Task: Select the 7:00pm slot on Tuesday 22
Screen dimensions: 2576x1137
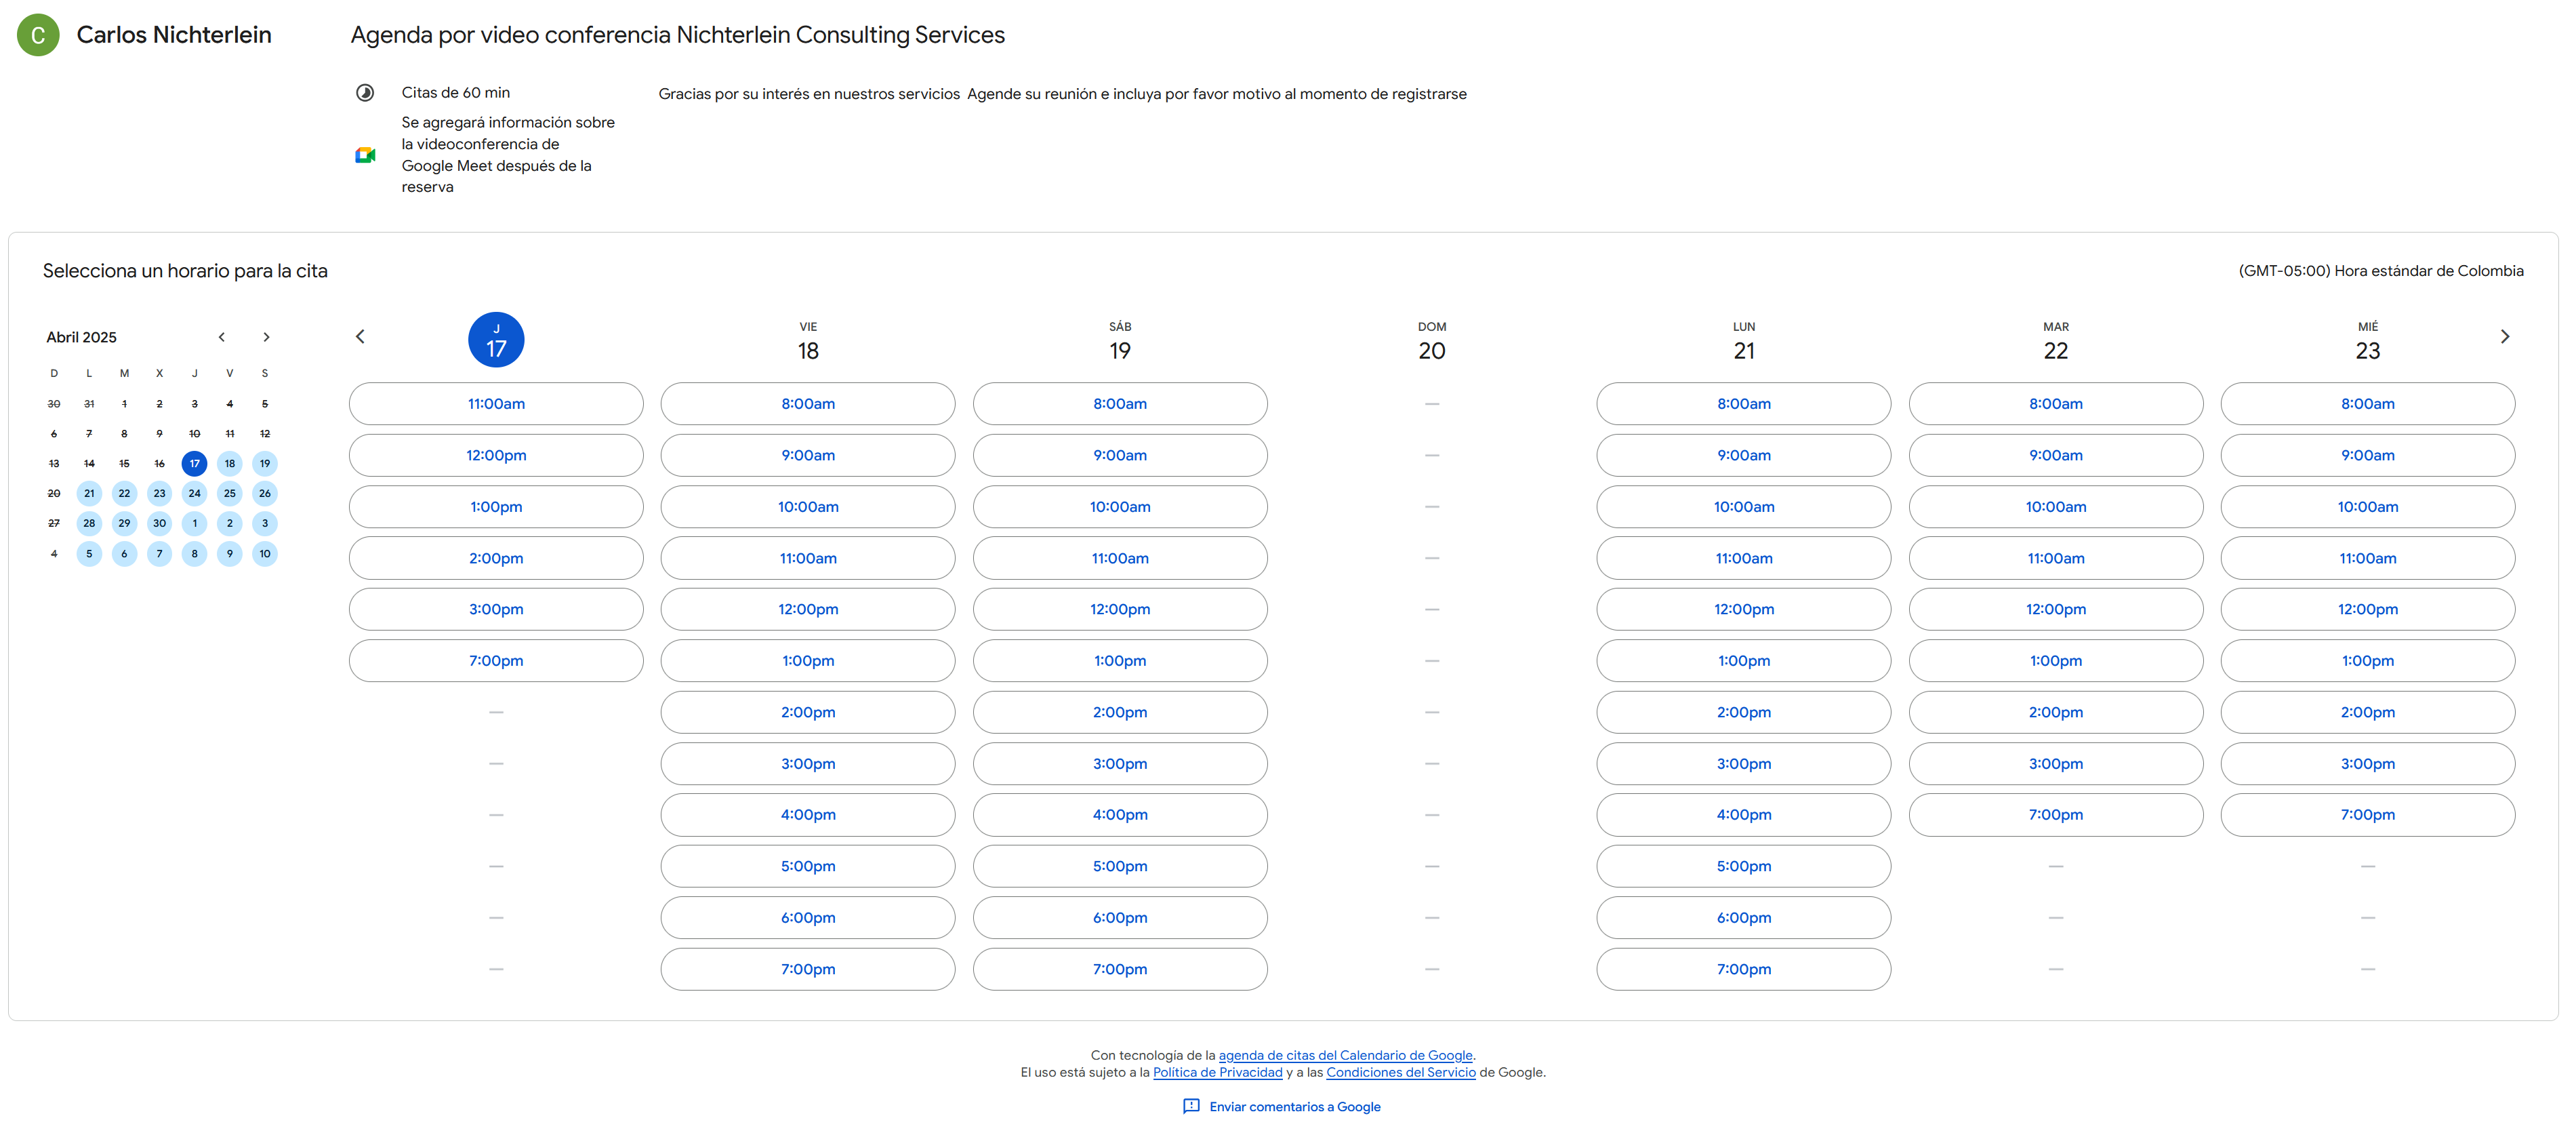Action: [2055, 815]
